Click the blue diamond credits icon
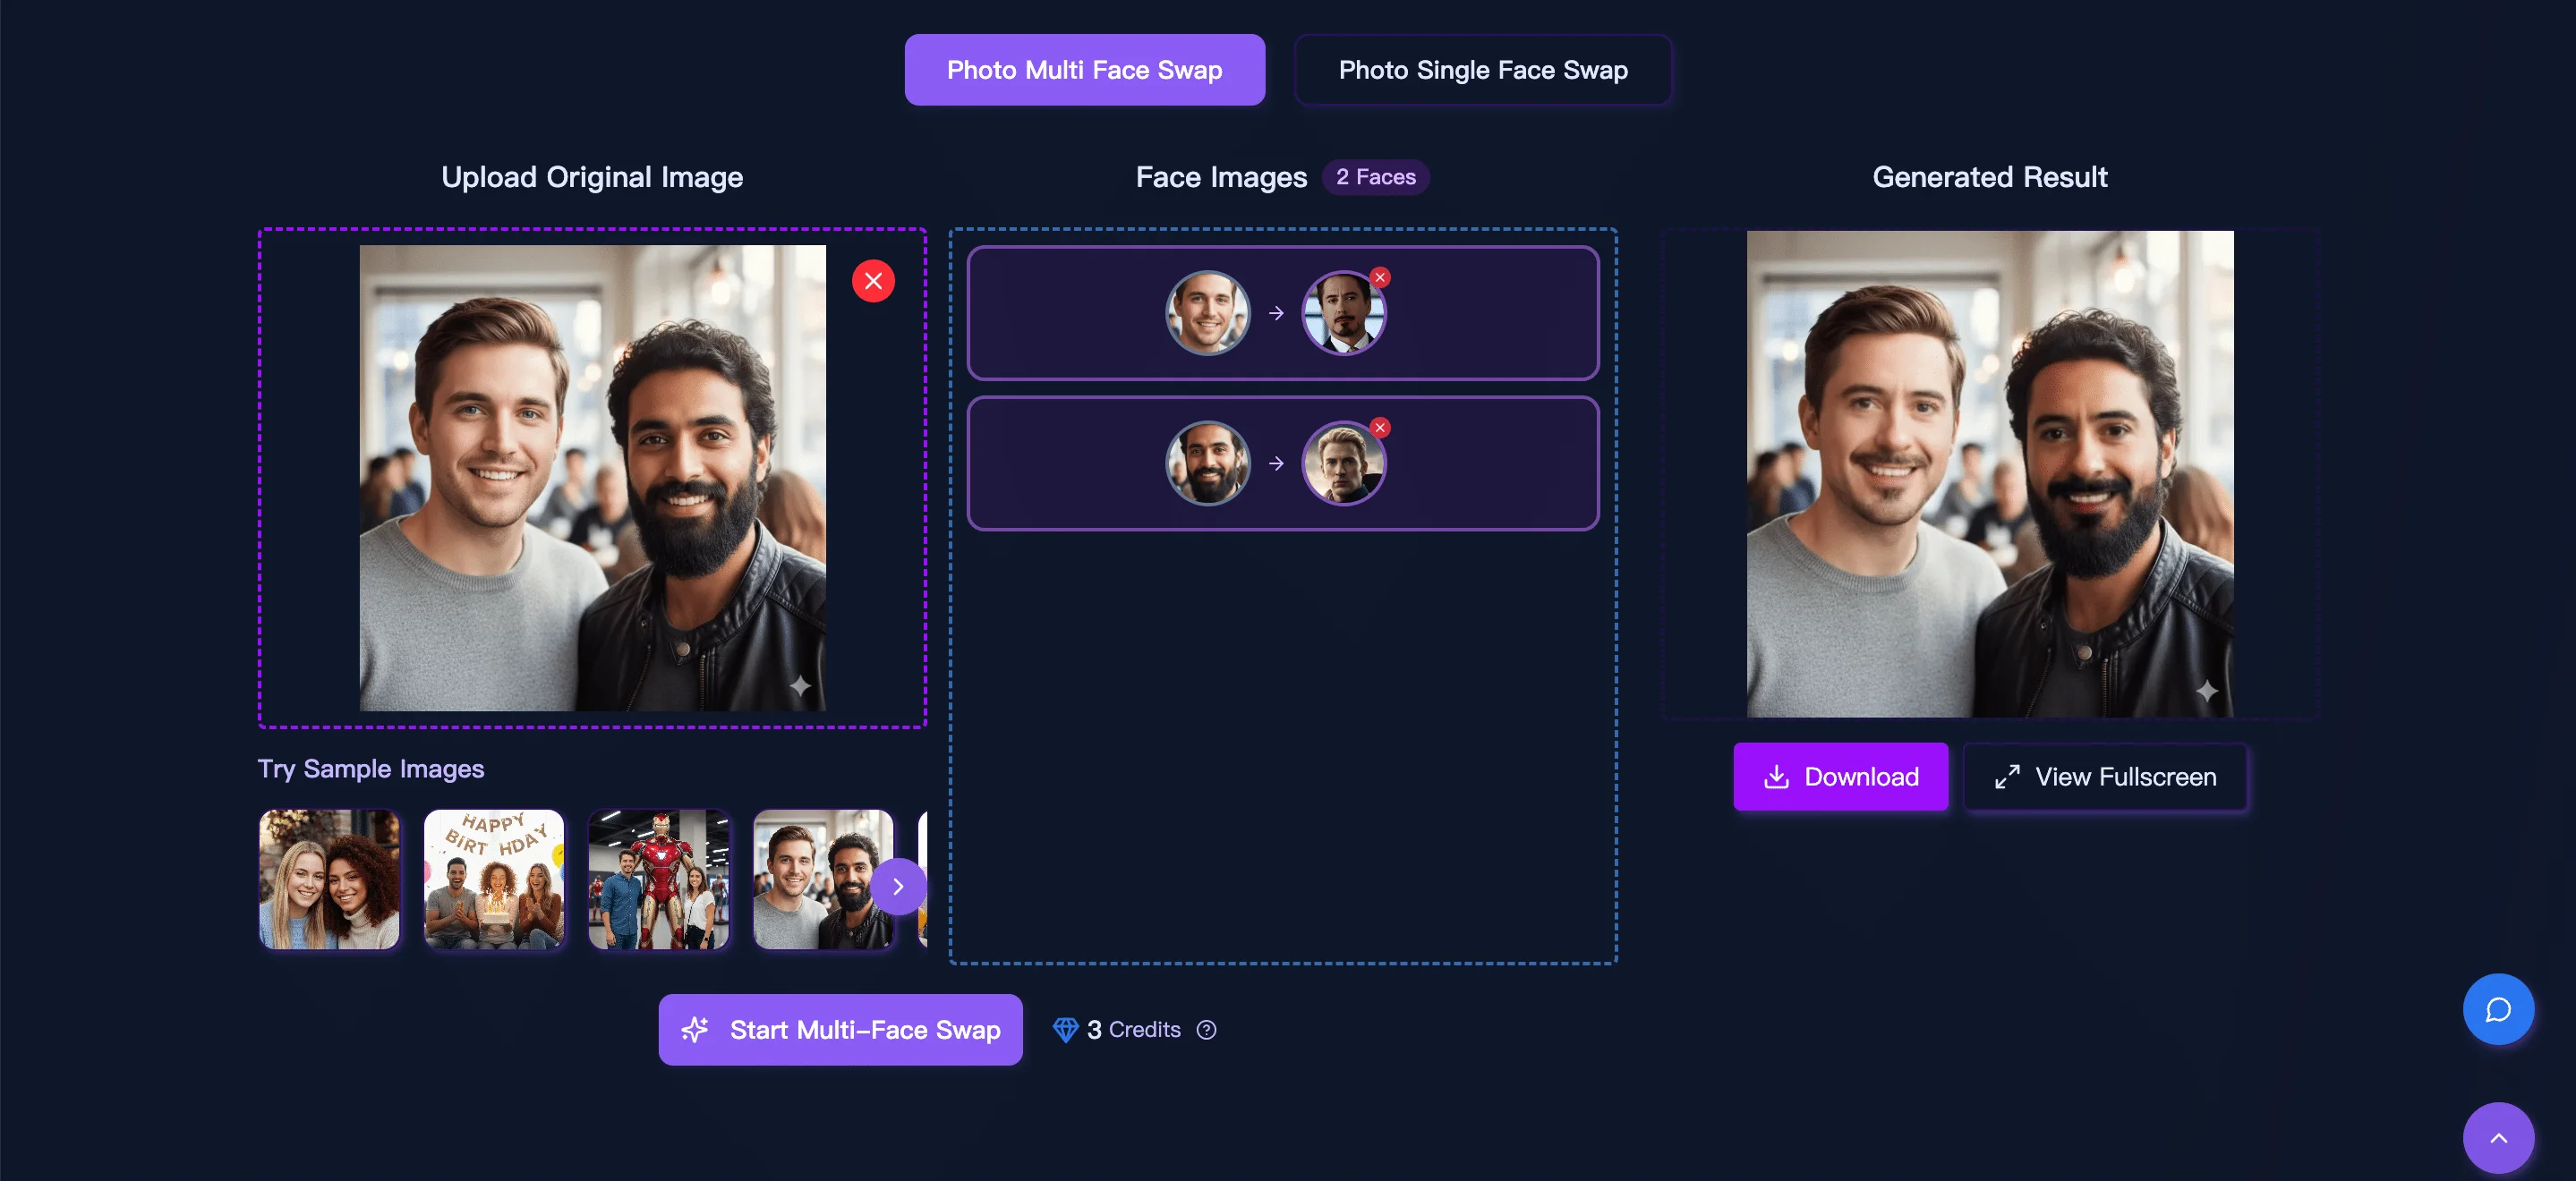 [x=1065, y=1029]
